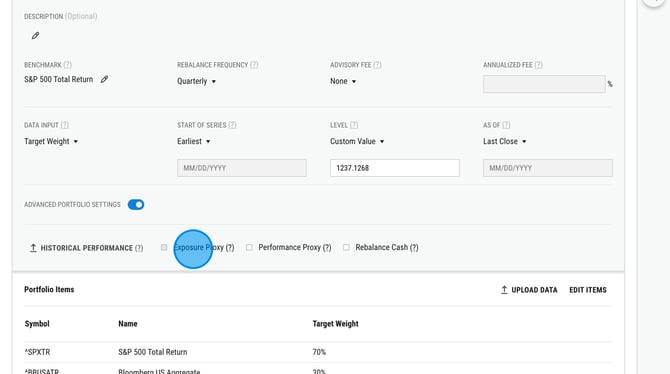Image resolution: width=670 pixels, height=374 pixels.
Task: Open the Data Input help tooltip
Action: (65, 125)
